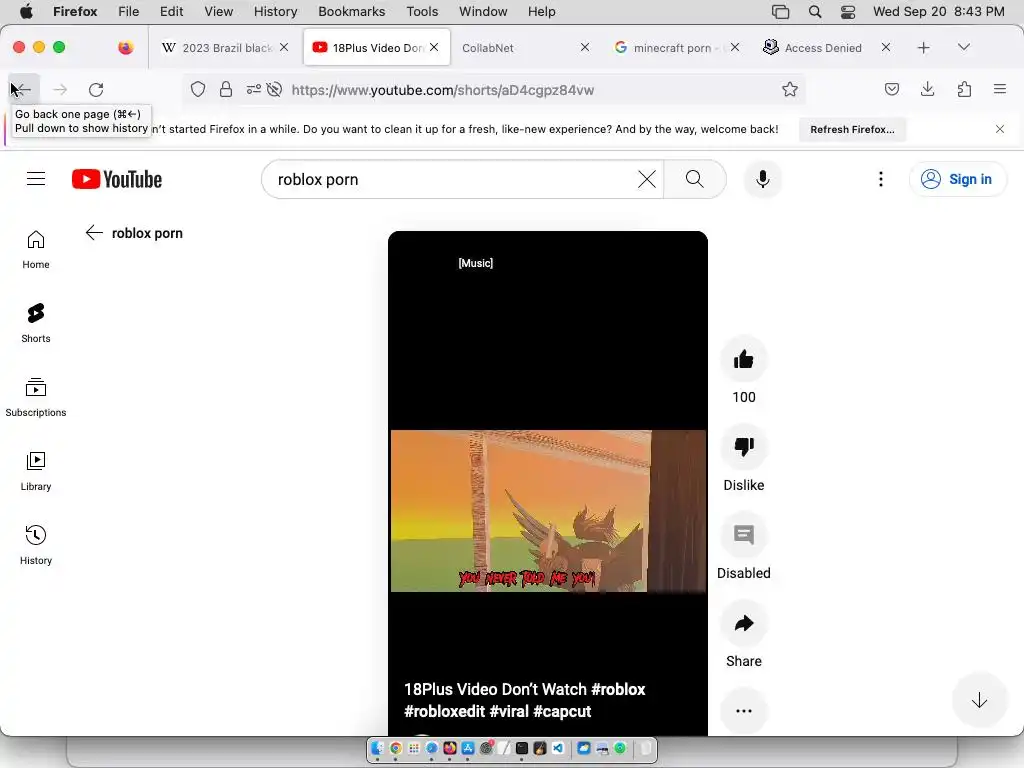Screen dimensions: 1024x768
Task: Open Subscriptions in YouTube sidebar
Action: (36, 397)
